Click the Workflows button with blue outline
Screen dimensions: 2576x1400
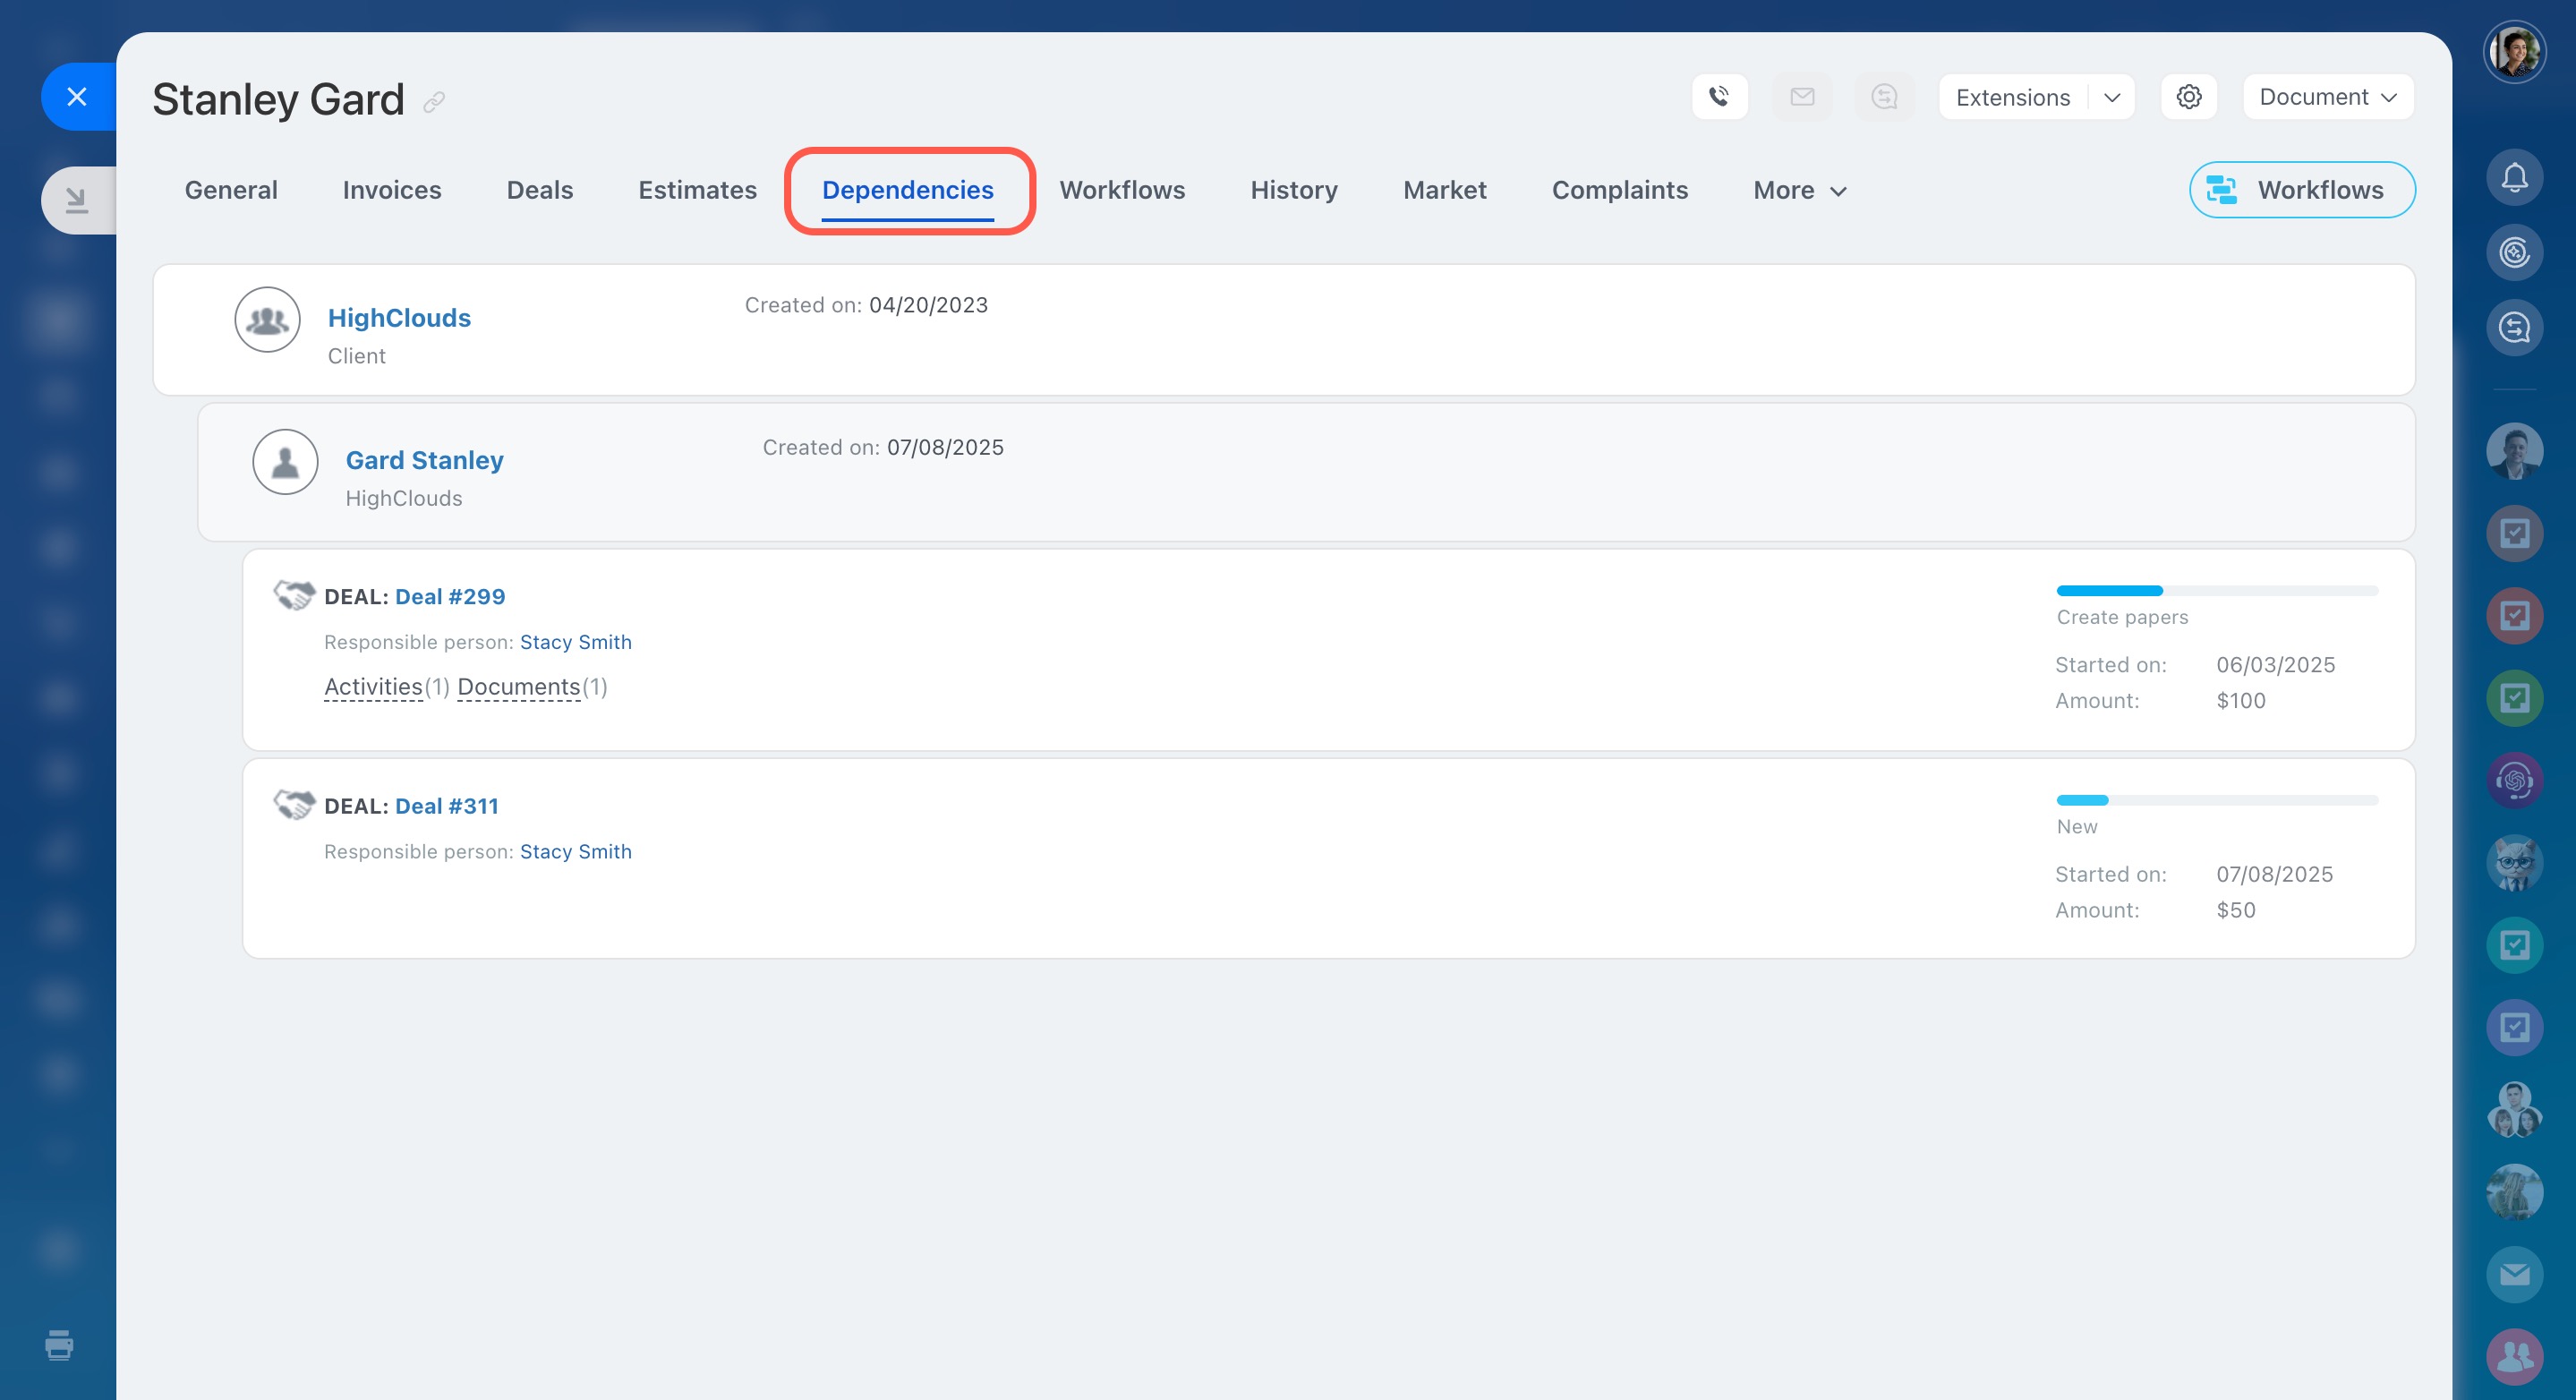[2301, 190]
